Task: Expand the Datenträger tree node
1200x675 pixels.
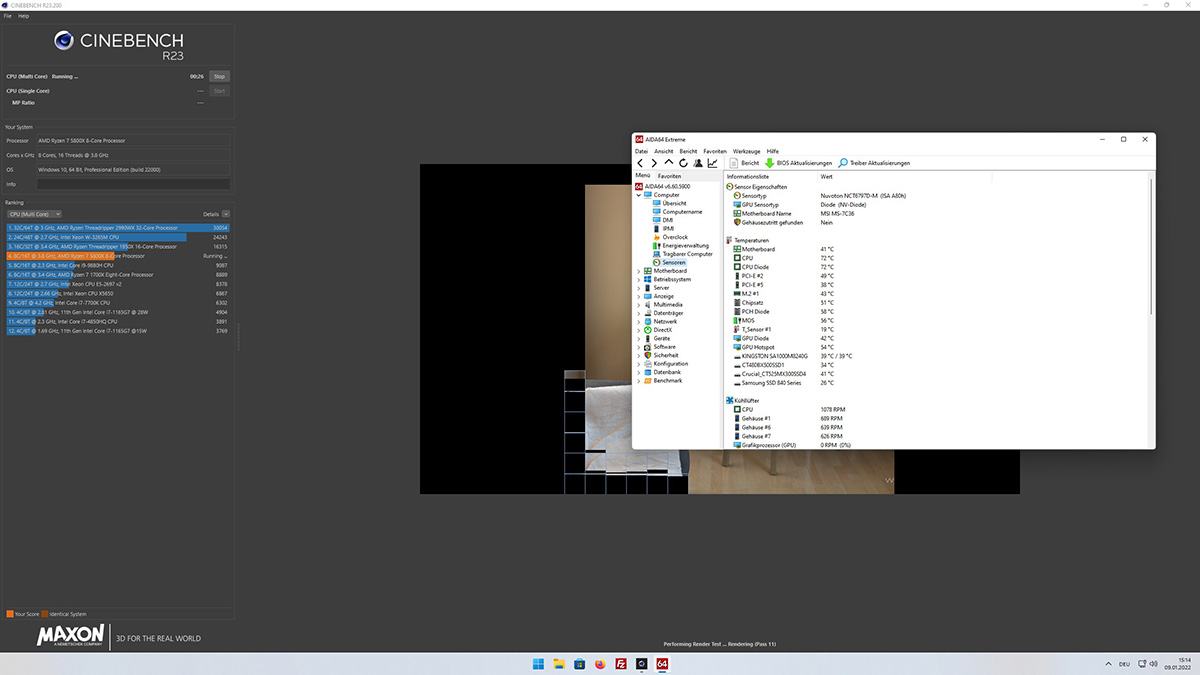Action: coord(639,313)
